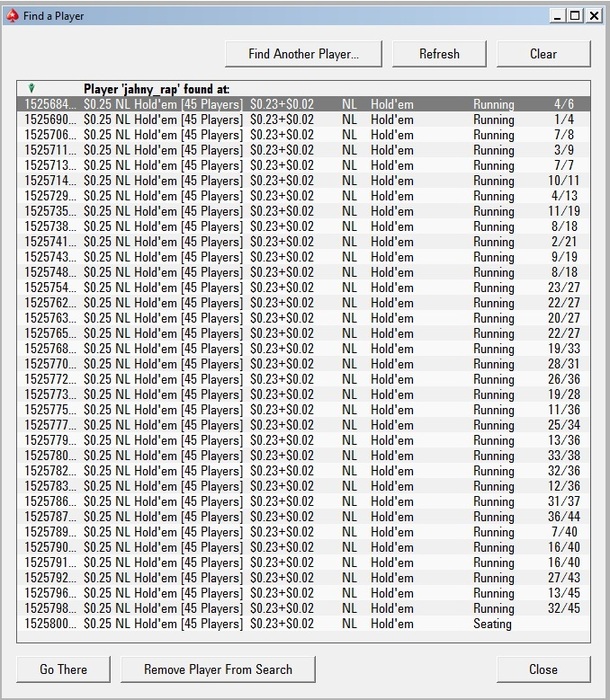This screenshot has height=700, width=610.
Task: Select tournament row 1525789
Action: pos(304,532)
